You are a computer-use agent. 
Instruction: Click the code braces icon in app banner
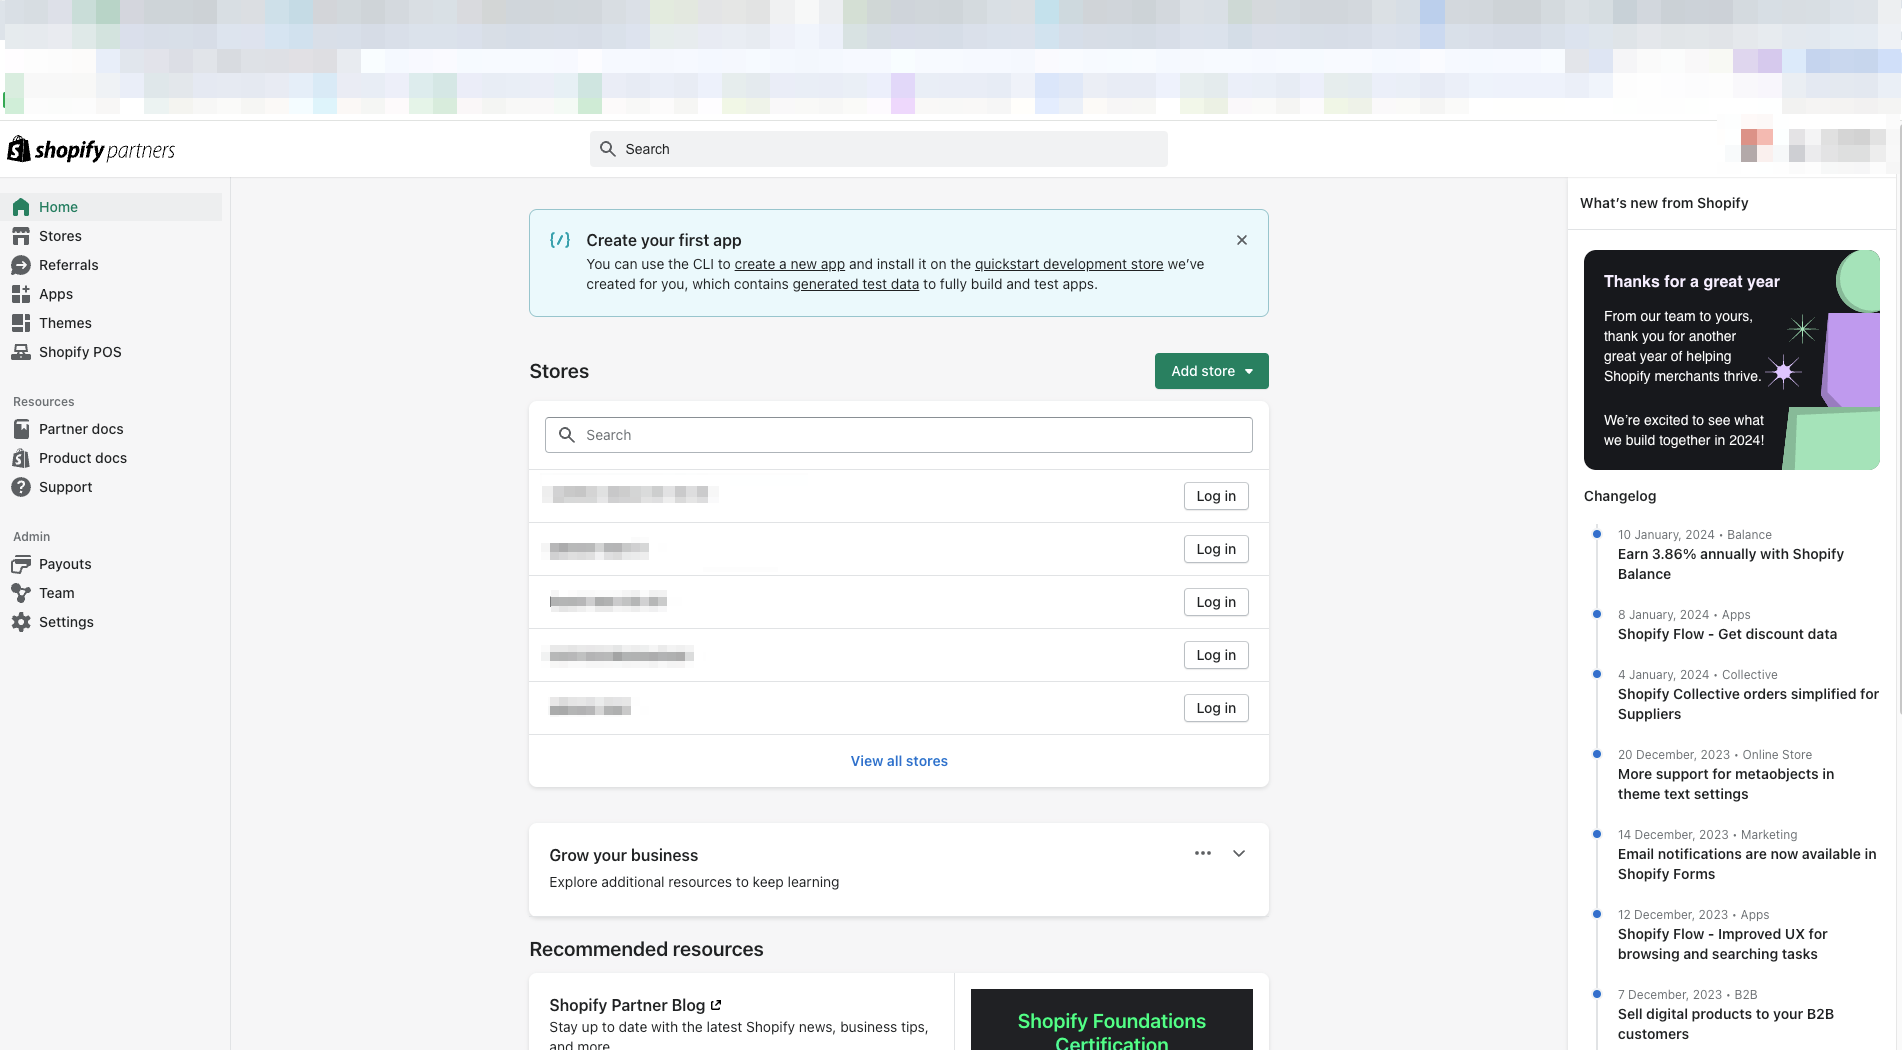click(560, 240)
